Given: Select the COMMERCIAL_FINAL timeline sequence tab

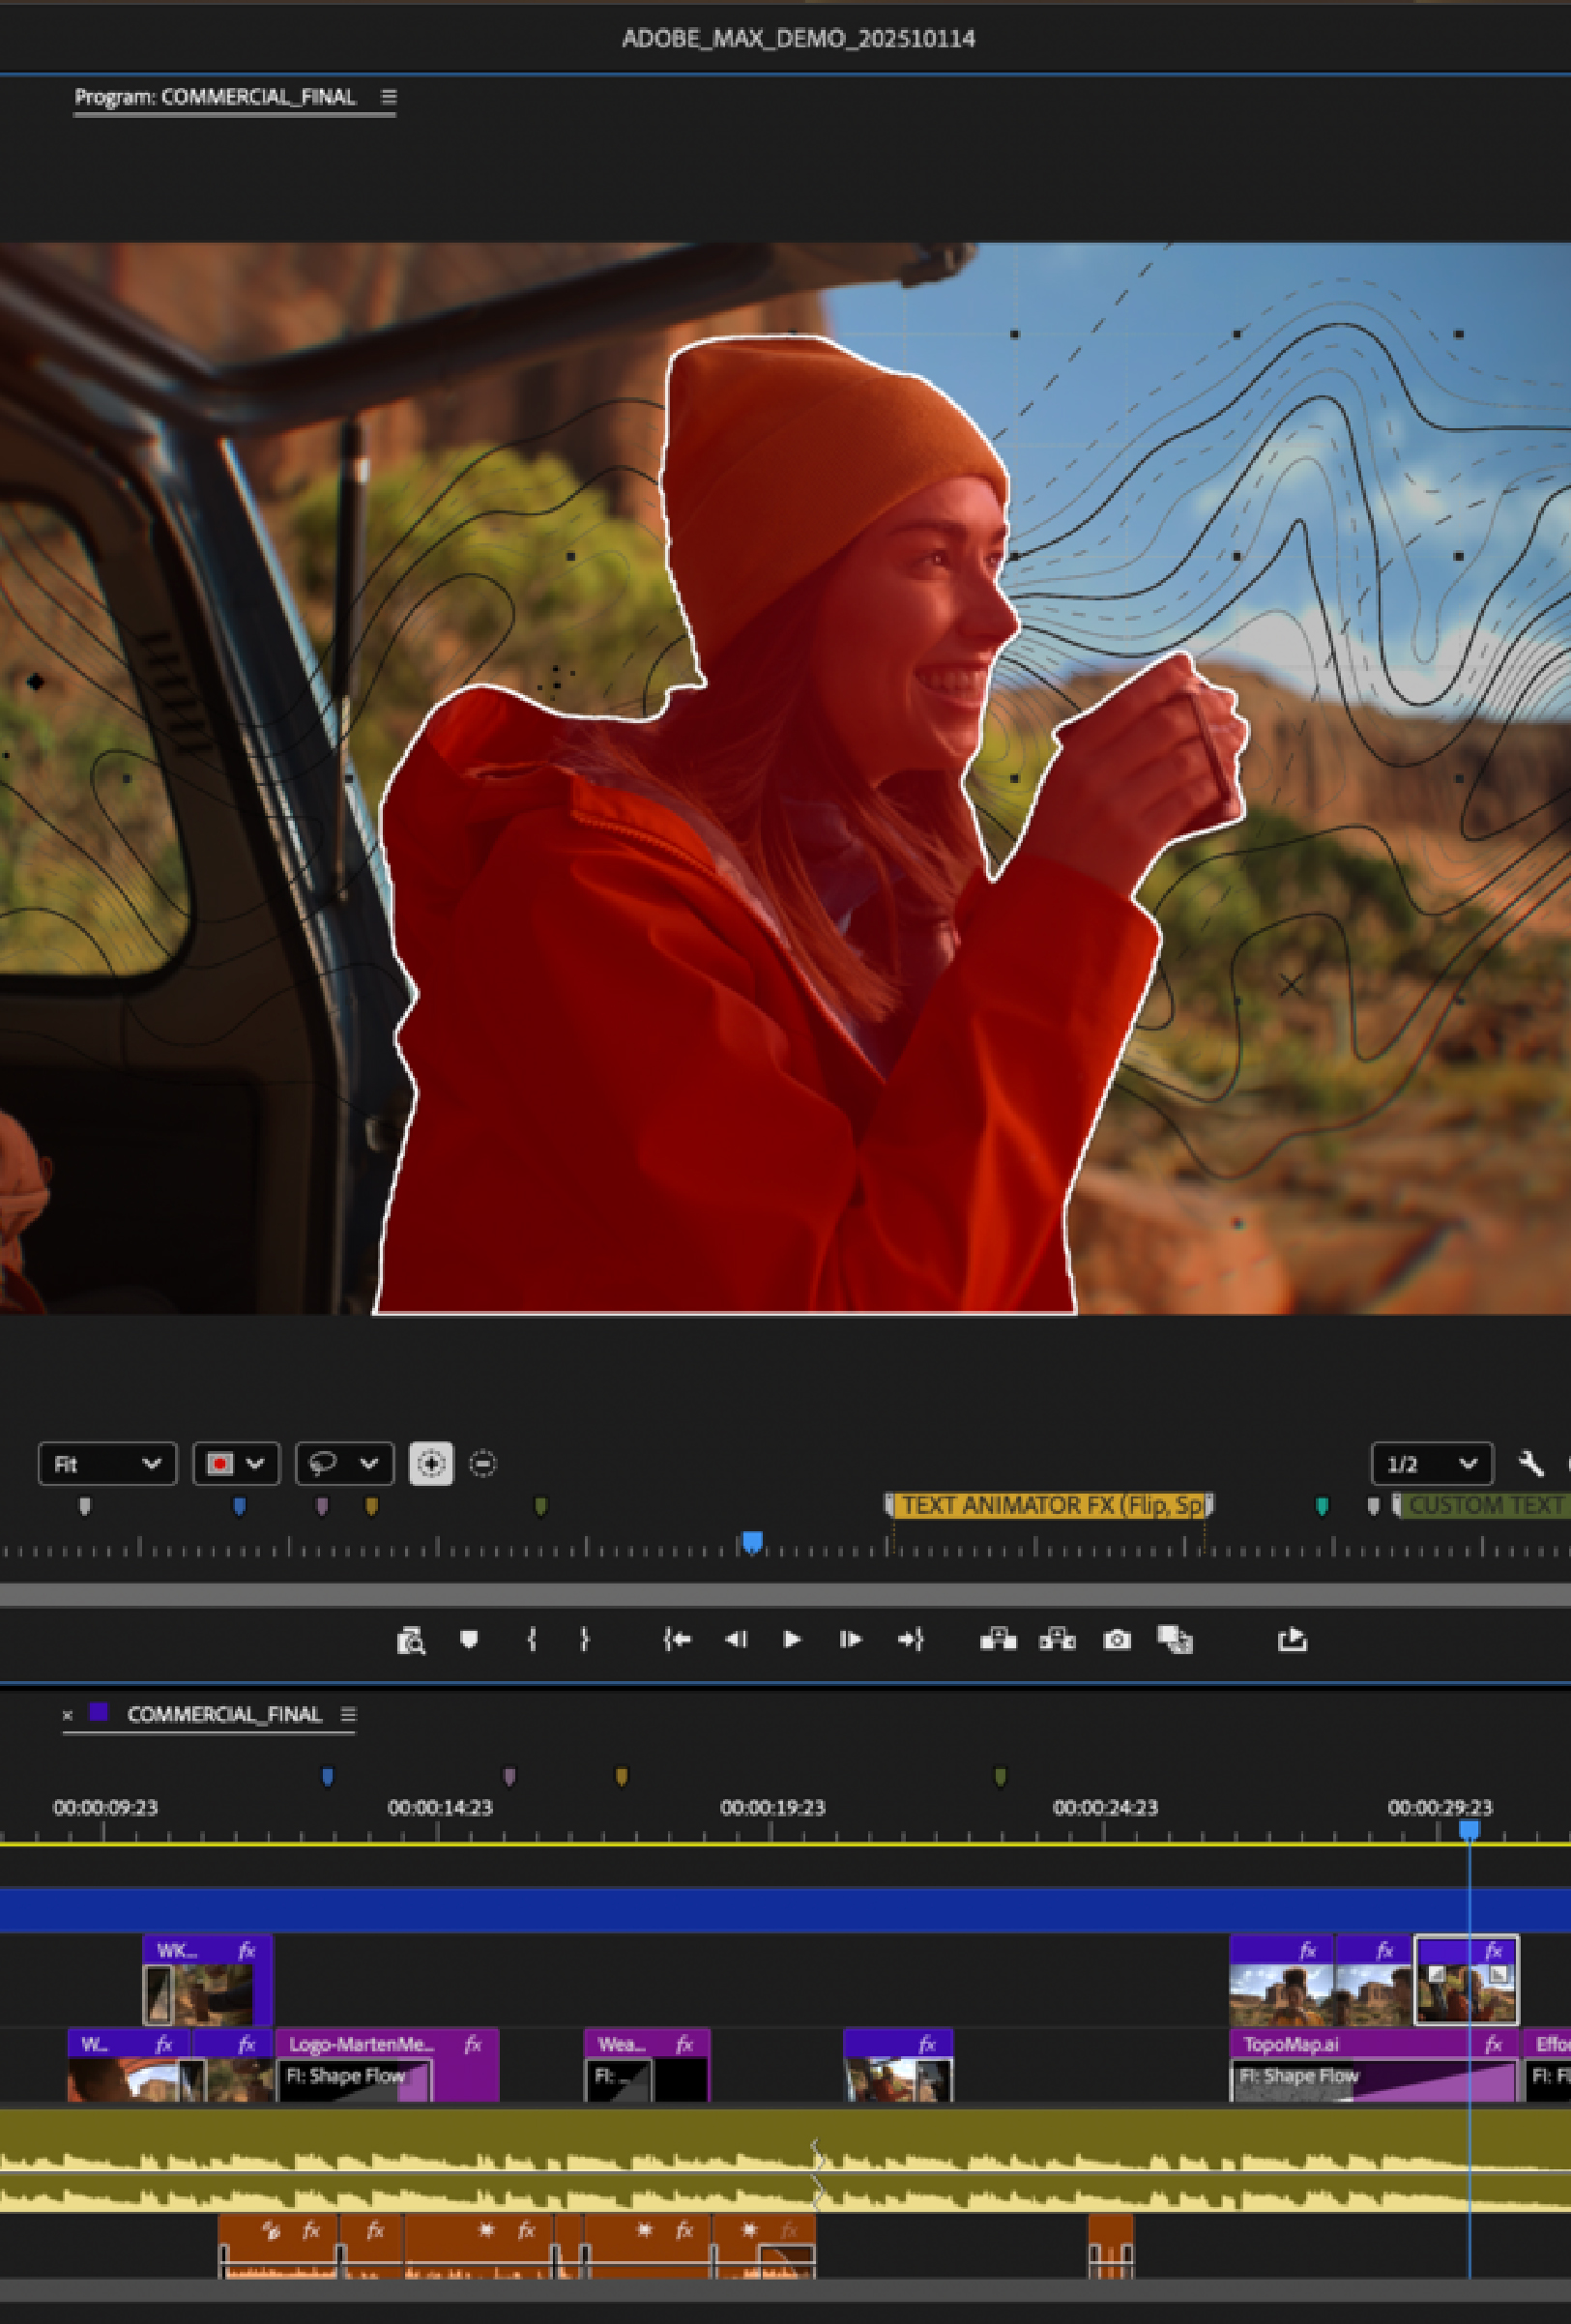Looking at the screenshot, I should [224, 1714].
